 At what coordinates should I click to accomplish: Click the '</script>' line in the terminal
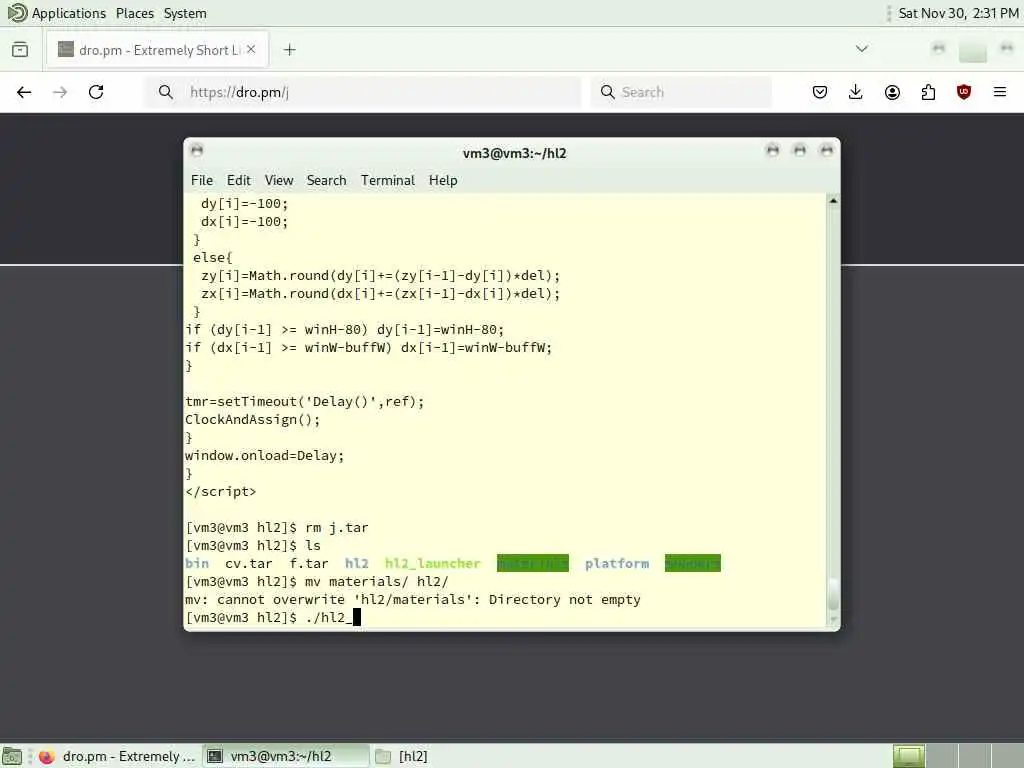coord(221,491)
